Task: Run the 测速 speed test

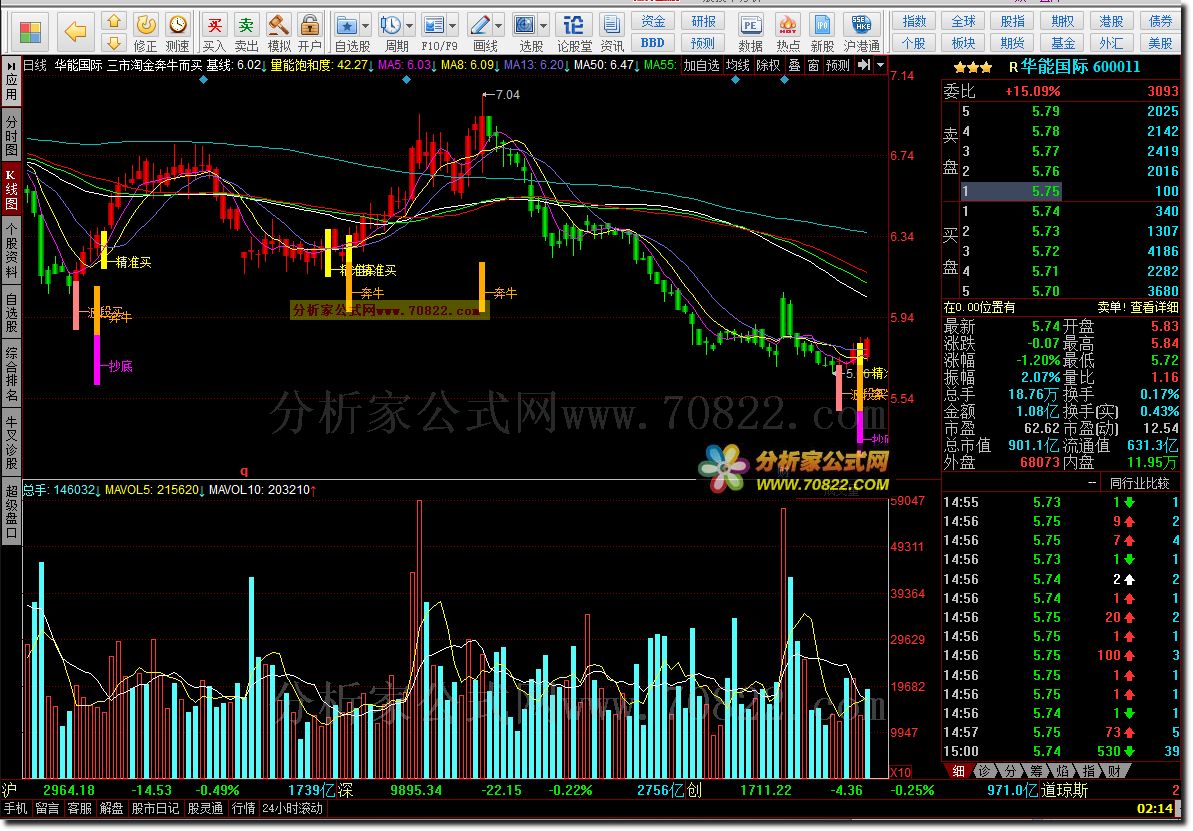Action: 177,33
